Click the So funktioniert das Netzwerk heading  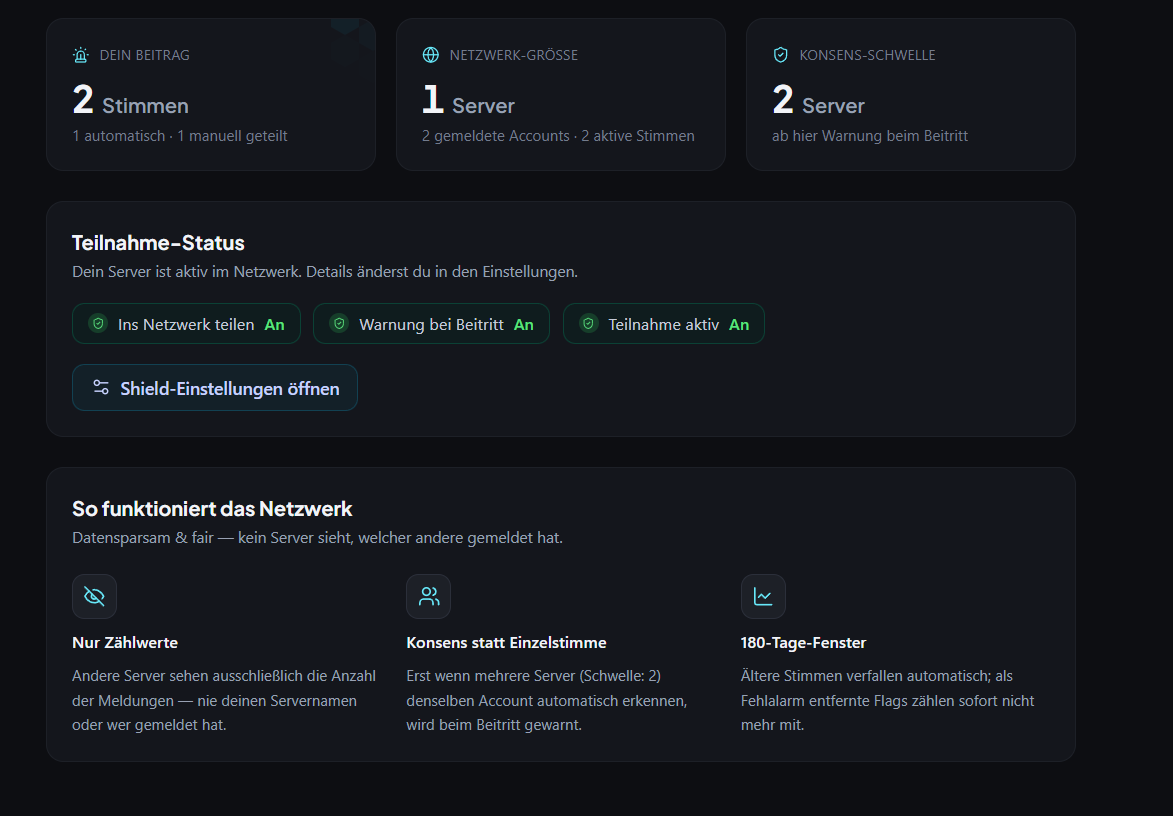[x=212, y=509]
